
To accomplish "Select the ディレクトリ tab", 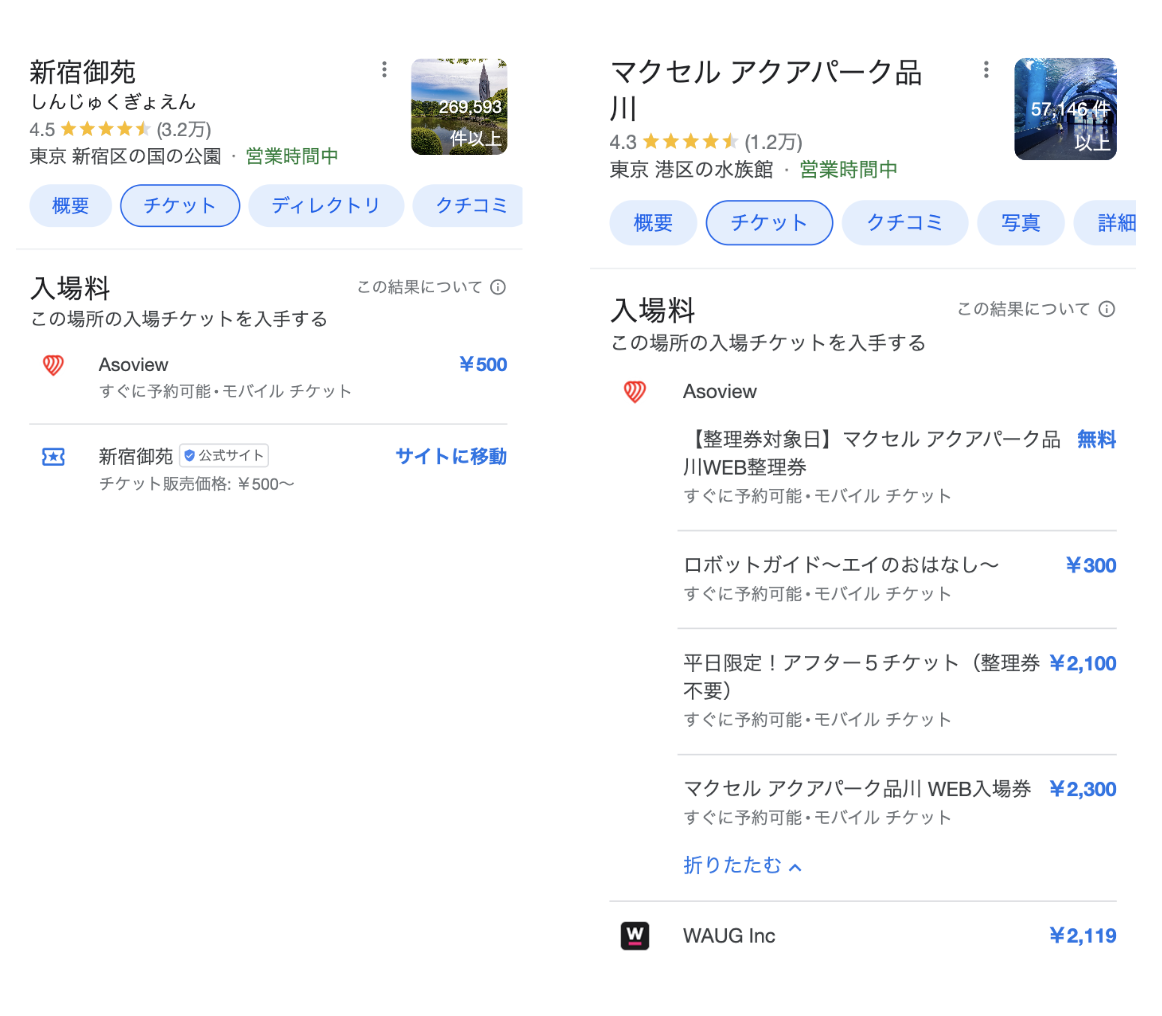I will pyautogui.click(x=326, y=205).
